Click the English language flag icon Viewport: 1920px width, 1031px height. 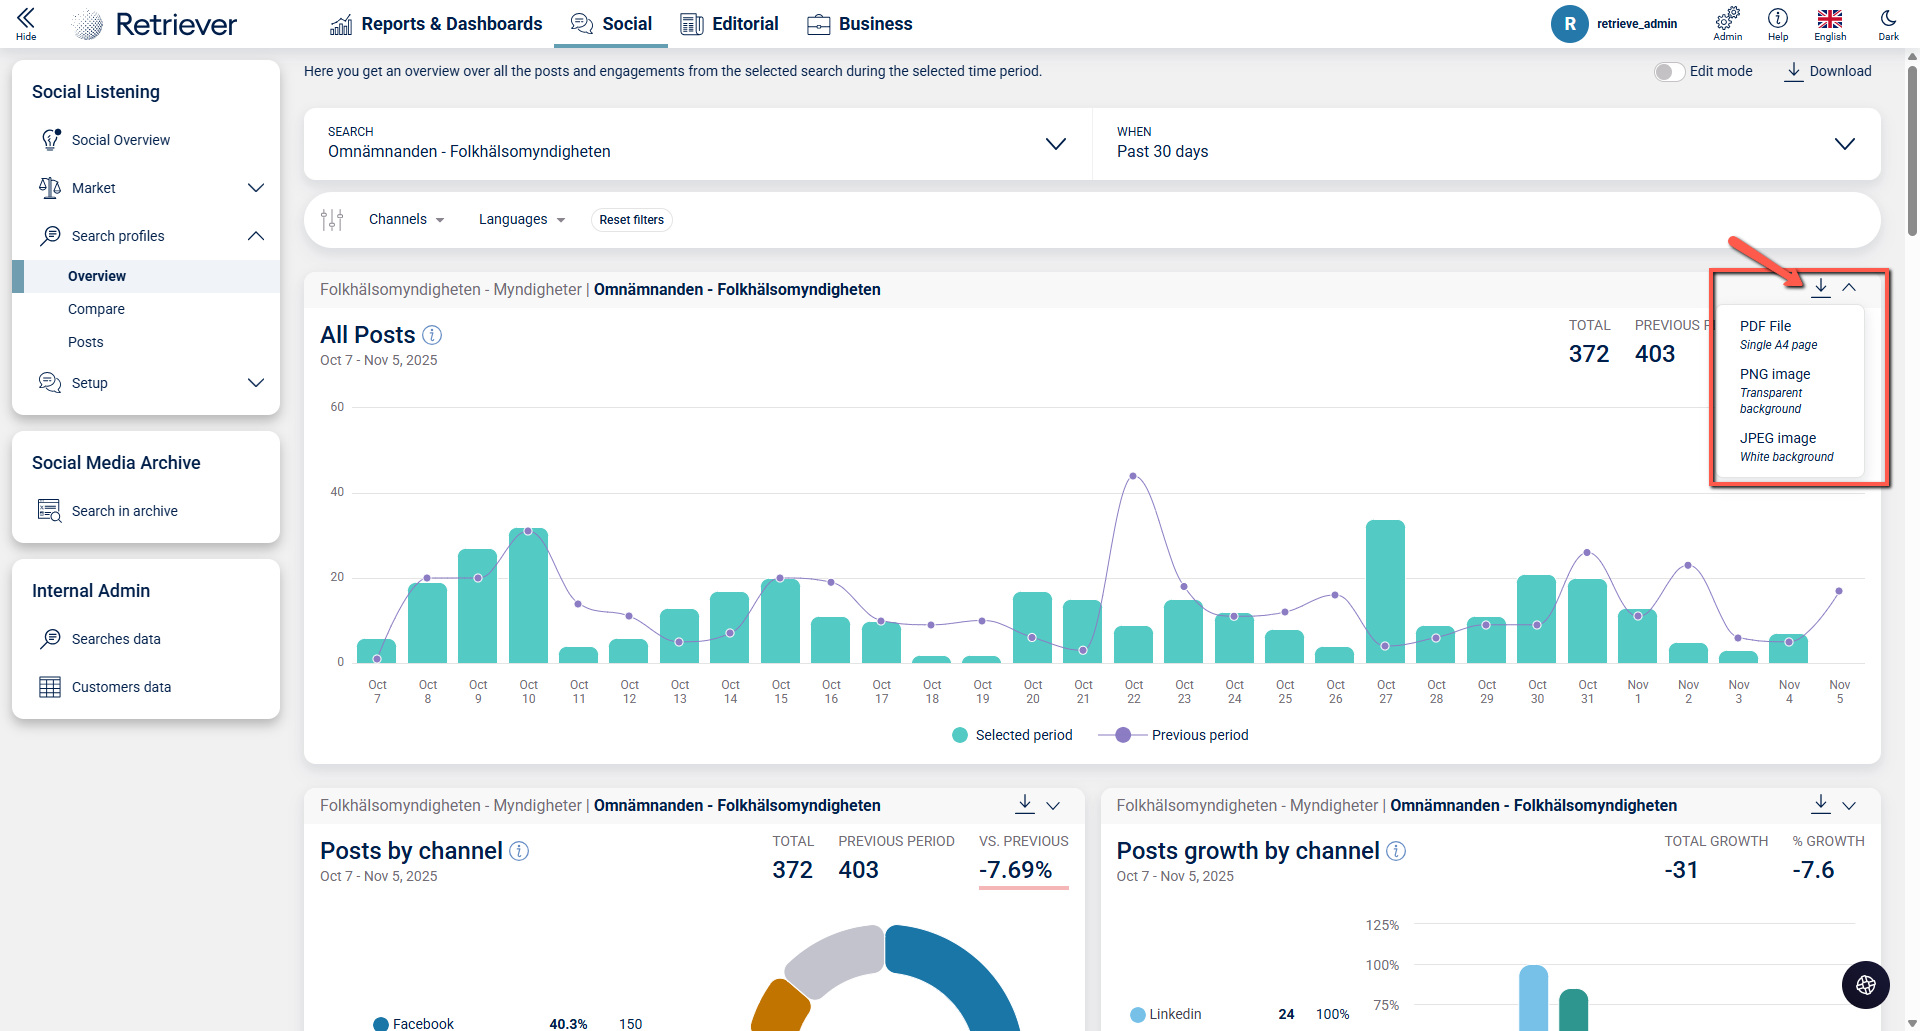tap(1830, 19)
